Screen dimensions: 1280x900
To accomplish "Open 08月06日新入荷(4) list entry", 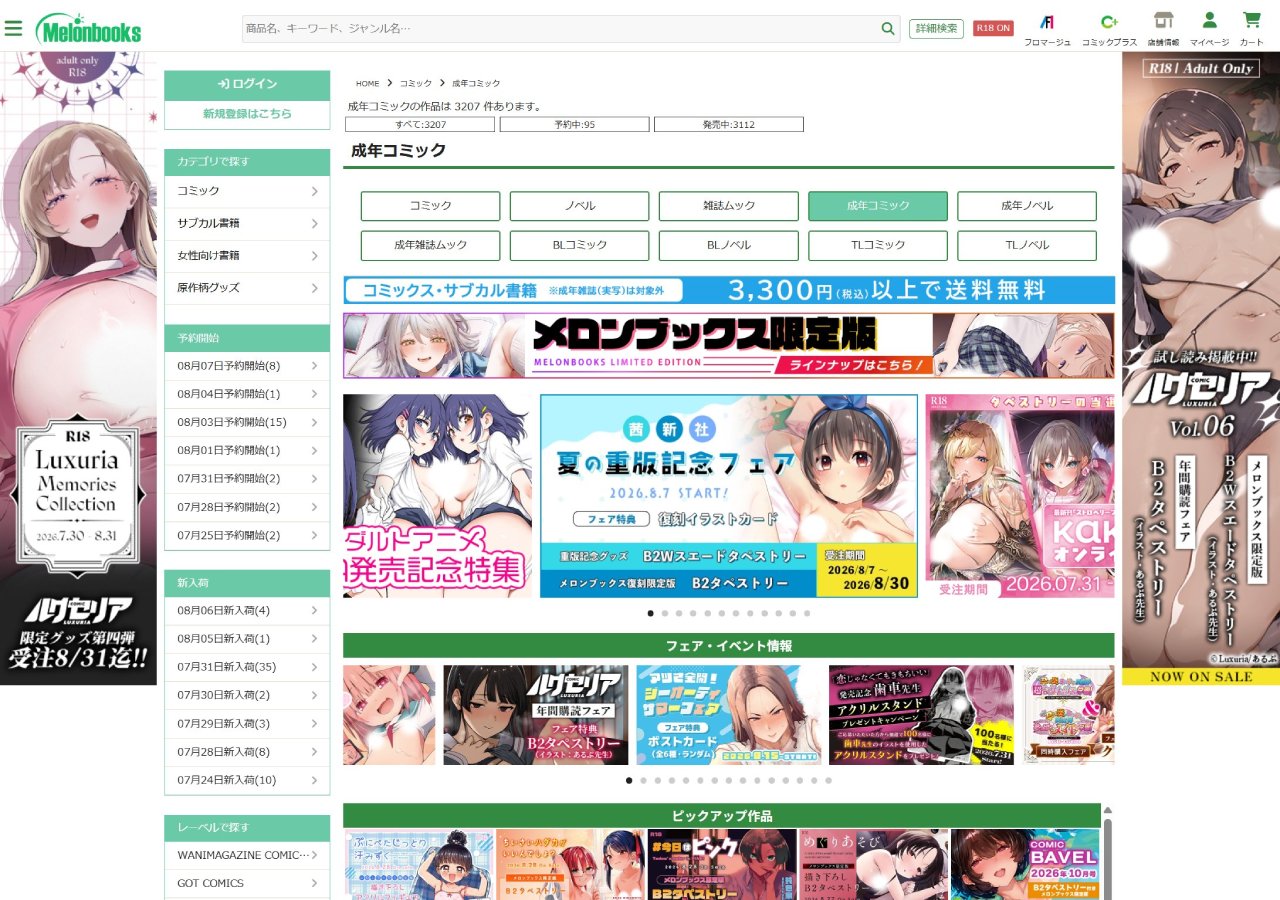I will coord(247,610).
